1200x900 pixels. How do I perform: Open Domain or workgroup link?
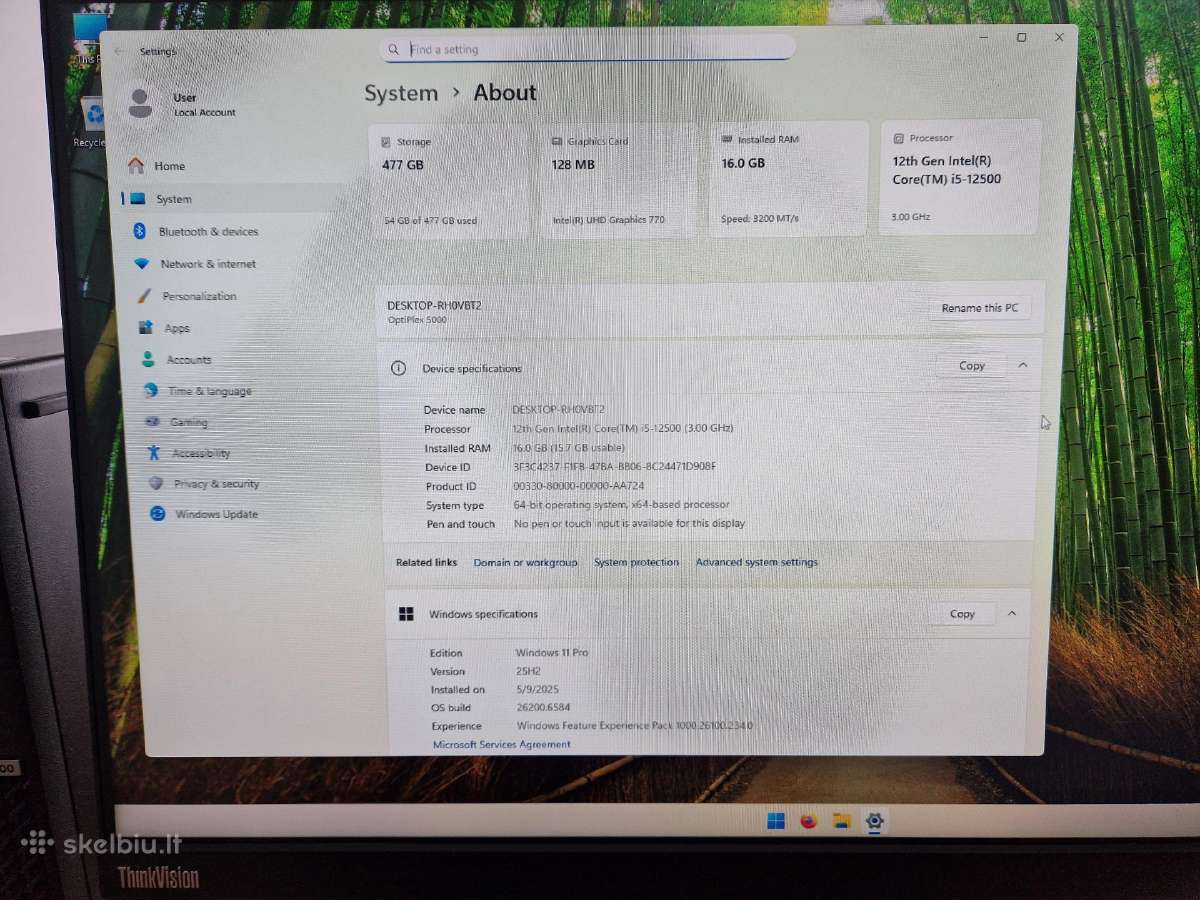525,563
